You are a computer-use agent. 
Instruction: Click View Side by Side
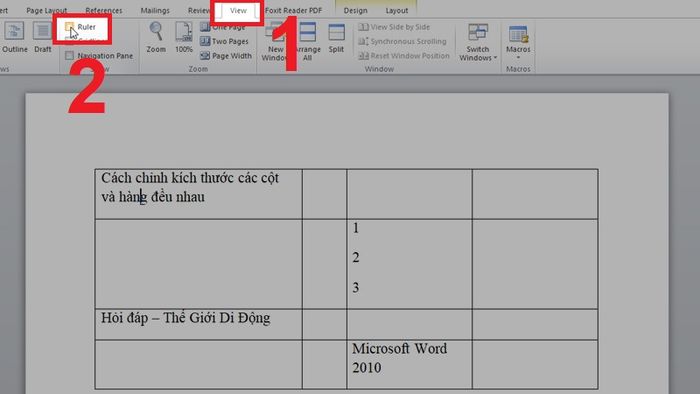pyautogui.click(x=394, y=27)
